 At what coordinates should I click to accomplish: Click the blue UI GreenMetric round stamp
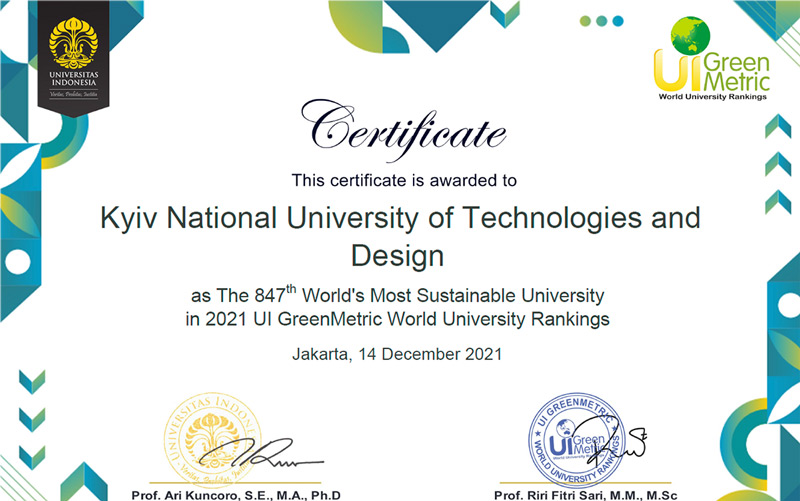pos(577,440)
